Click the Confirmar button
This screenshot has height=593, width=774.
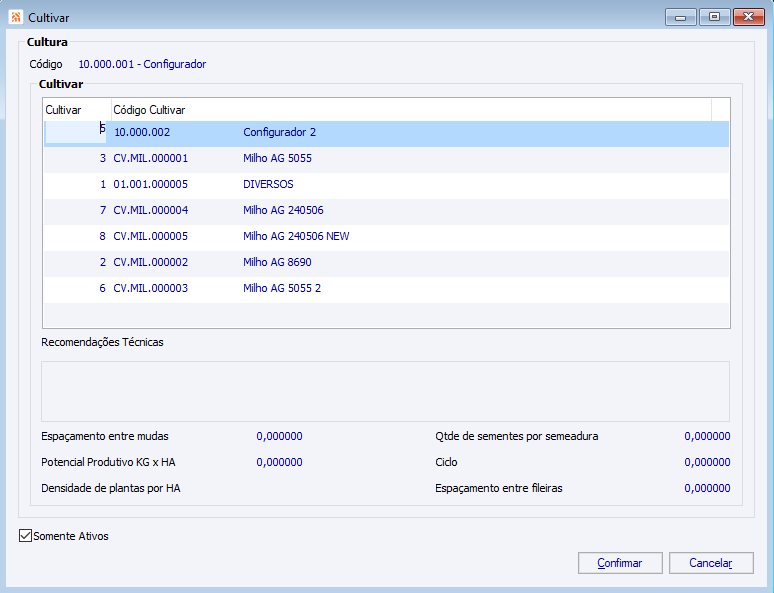pos(620,563)
